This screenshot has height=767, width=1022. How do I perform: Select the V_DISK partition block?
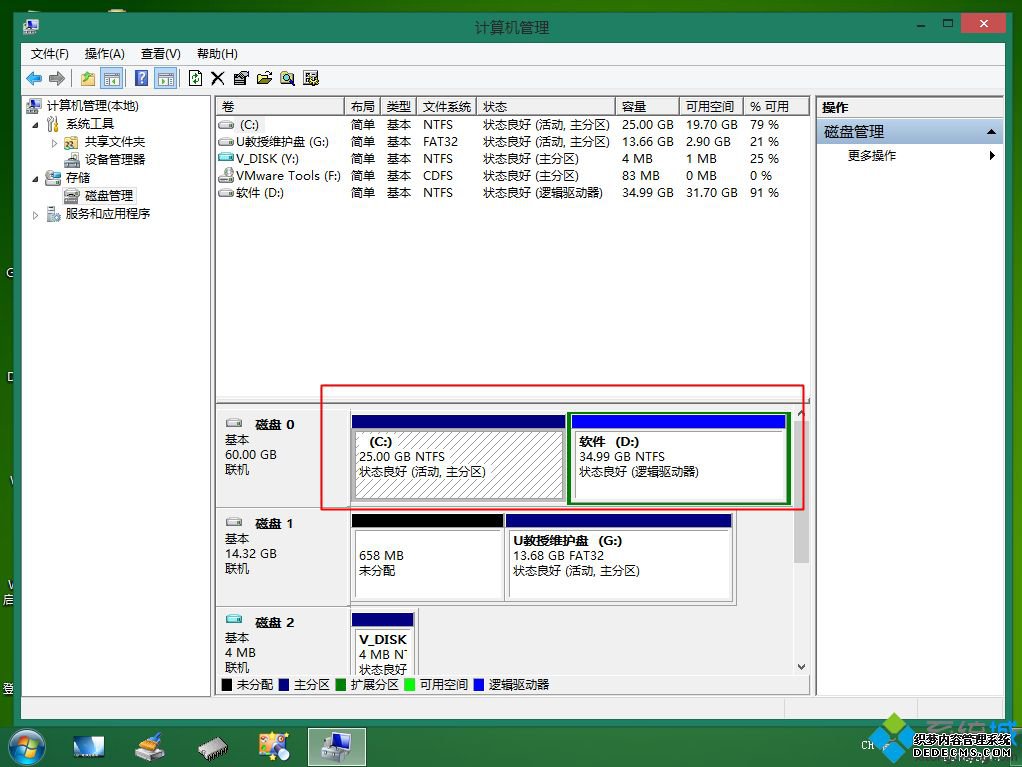[x=383, y=644]
